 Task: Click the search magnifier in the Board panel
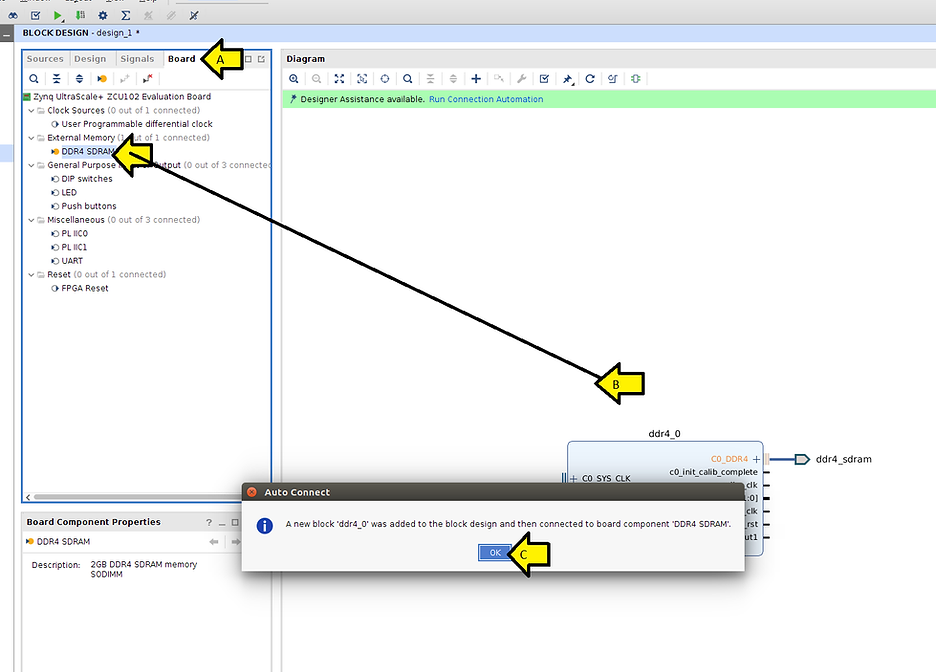[x=34, y=79]
